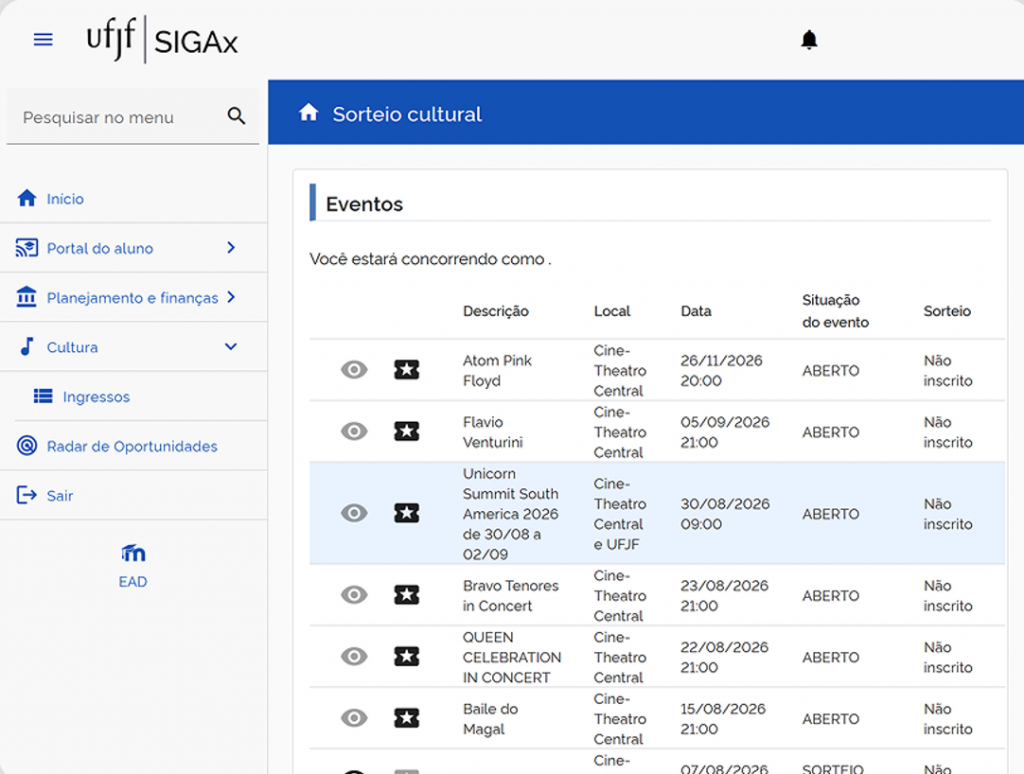Click date 26/11/2026 20:00

click(722, 370)
